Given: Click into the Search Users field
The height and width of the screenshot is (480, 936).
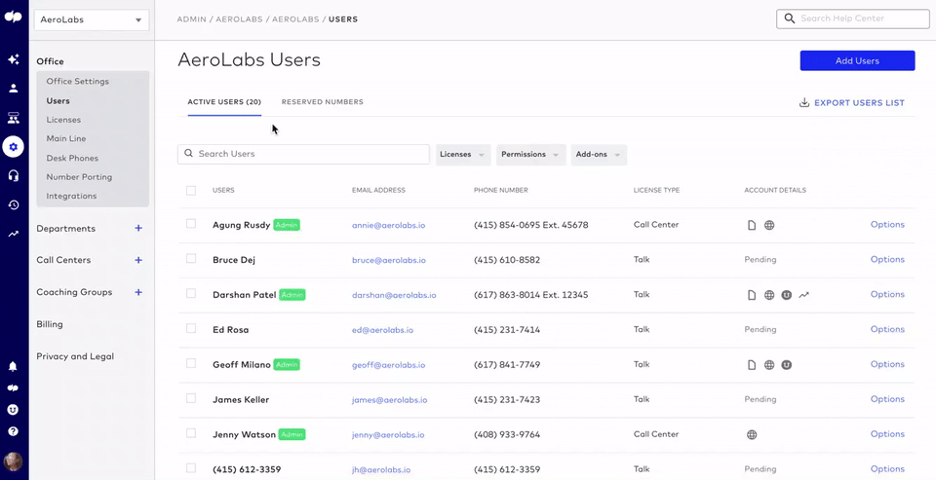Looking at the screenshot, I should click(x=303, y=154).
